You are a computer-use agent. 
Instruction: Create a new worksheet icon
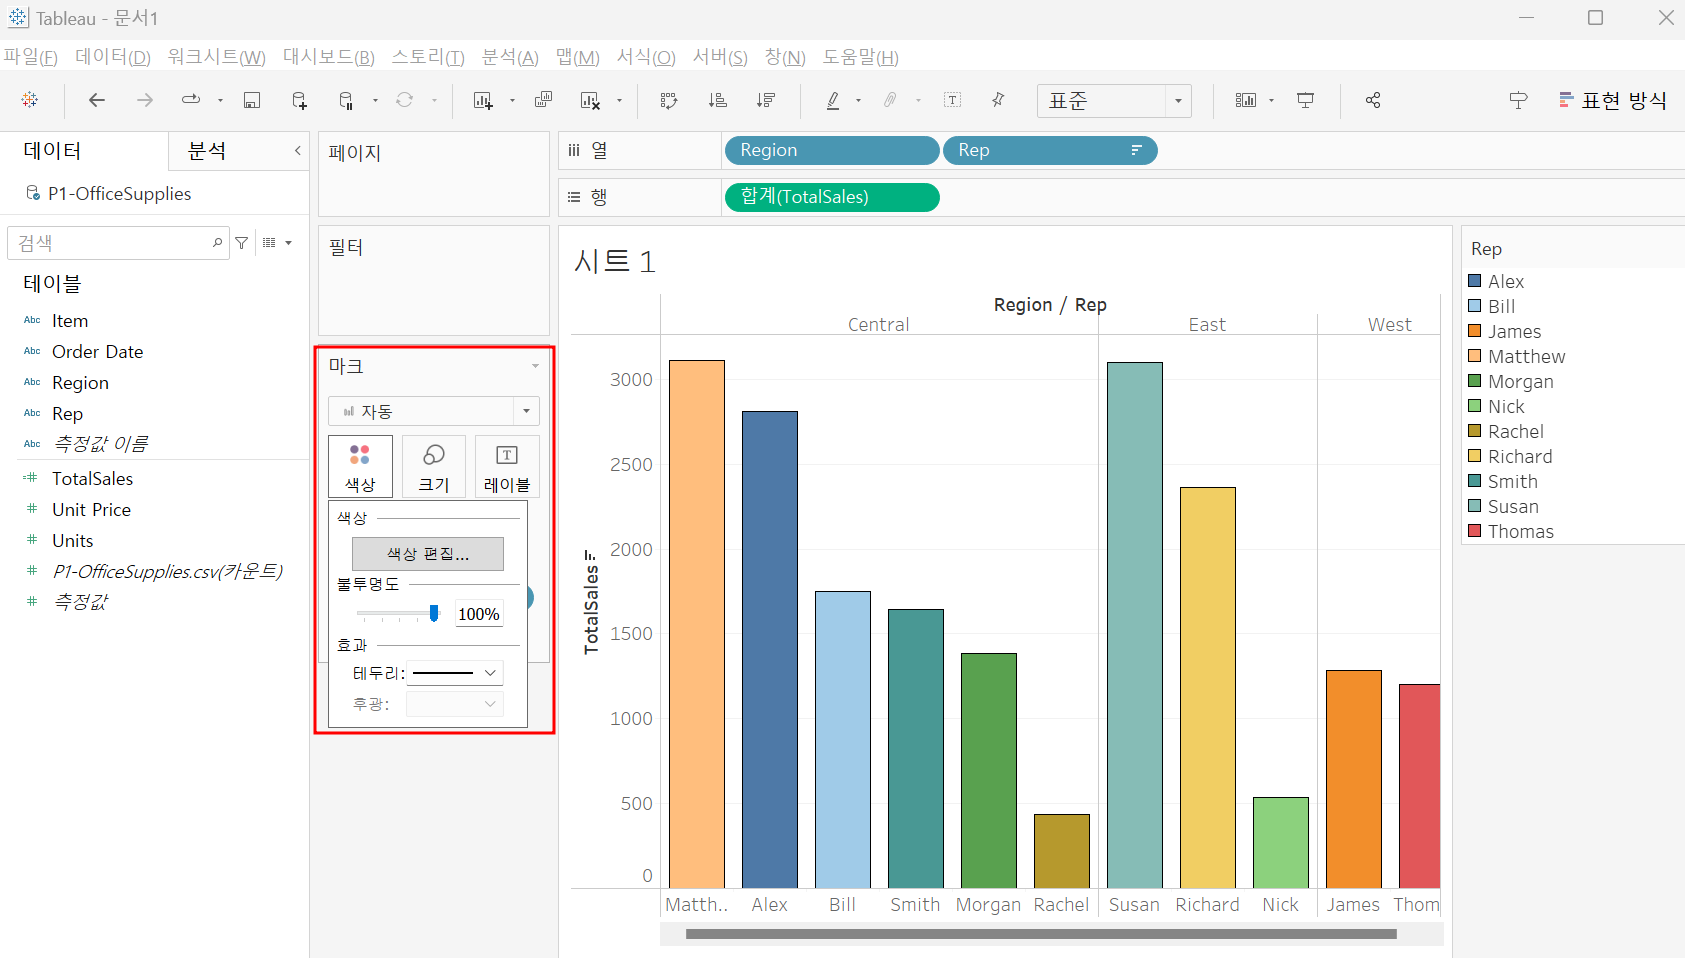tap(483, 100)
